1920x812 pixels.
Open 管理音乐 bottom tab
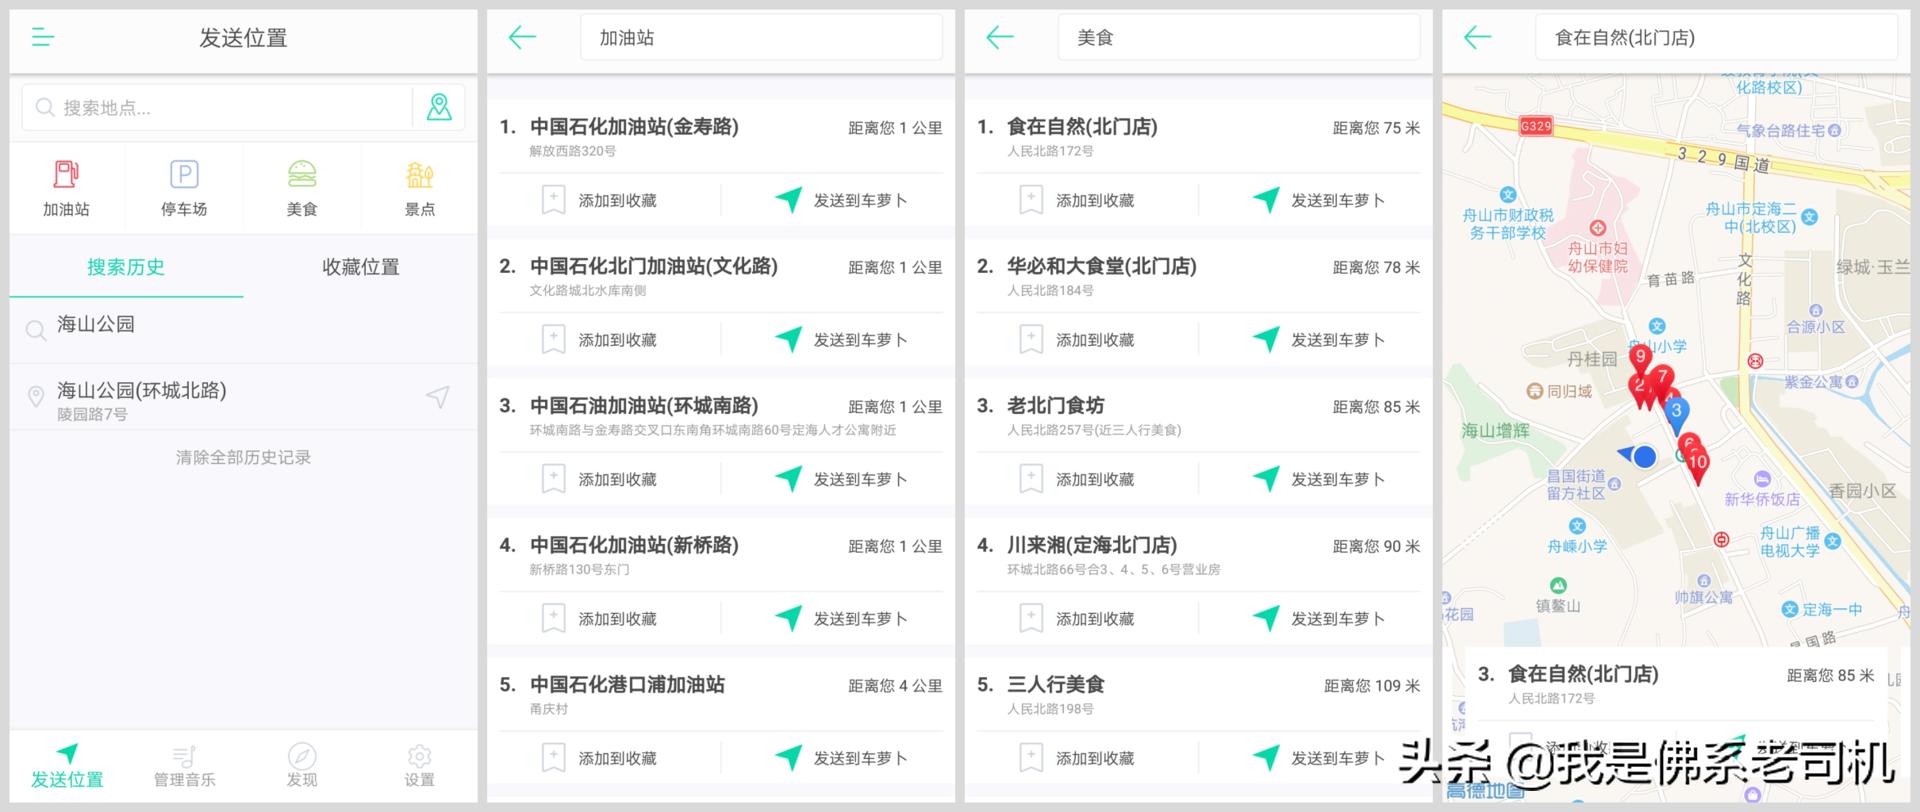click(x=184, y=766)
